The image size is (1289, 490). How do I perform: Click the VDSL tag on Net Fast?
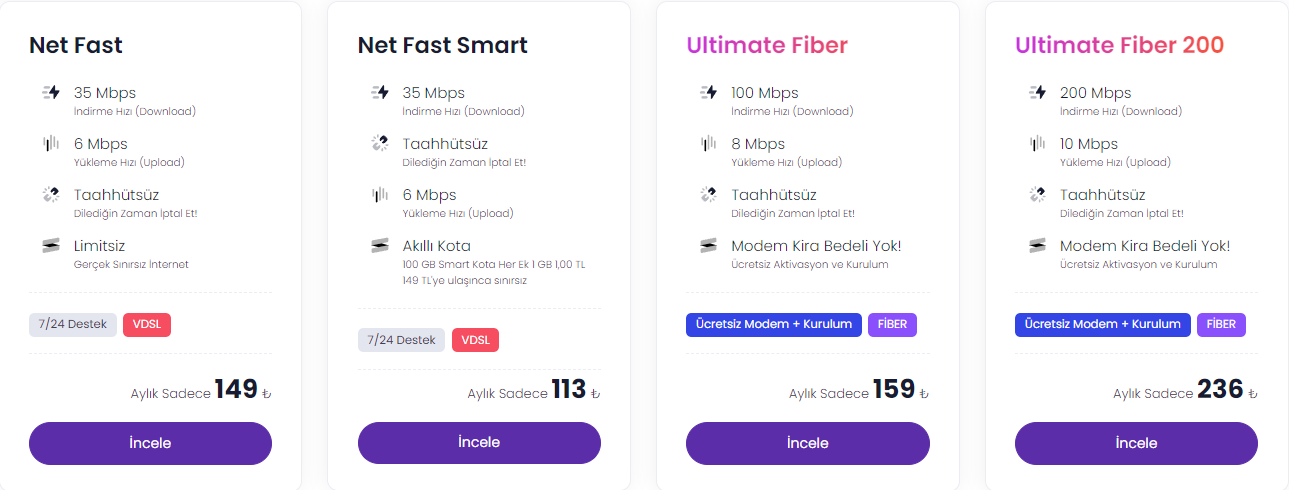tap(147, 324)
